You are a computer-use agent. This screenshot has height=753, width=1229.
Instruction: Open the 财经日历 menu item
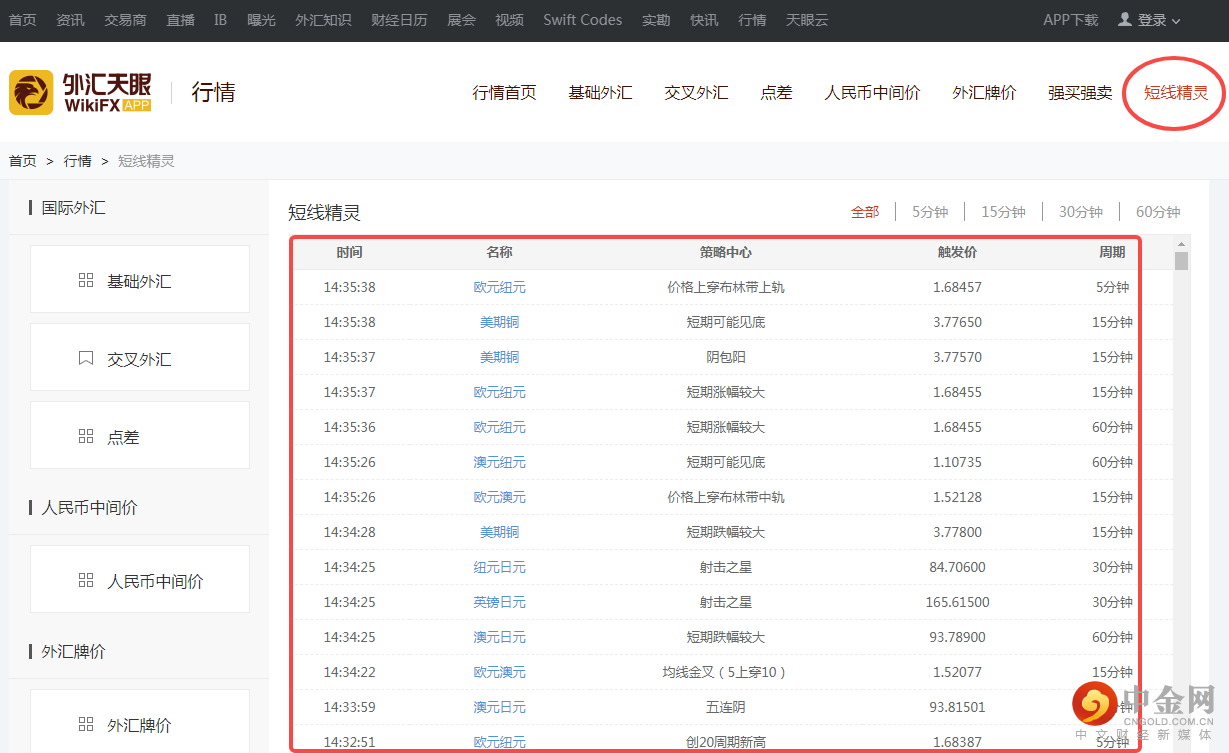click(399, 19)
